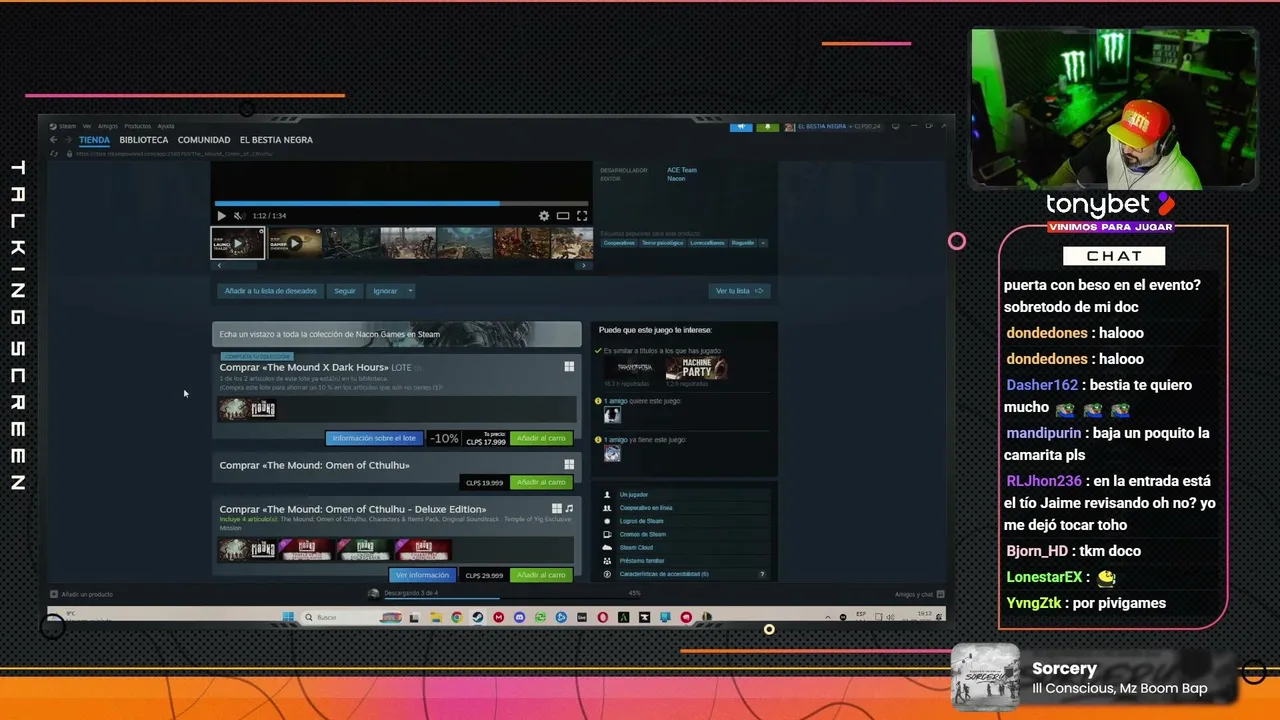Go back with Steam's back arrow
This screenshot has height=720, width=1280.
54,140
